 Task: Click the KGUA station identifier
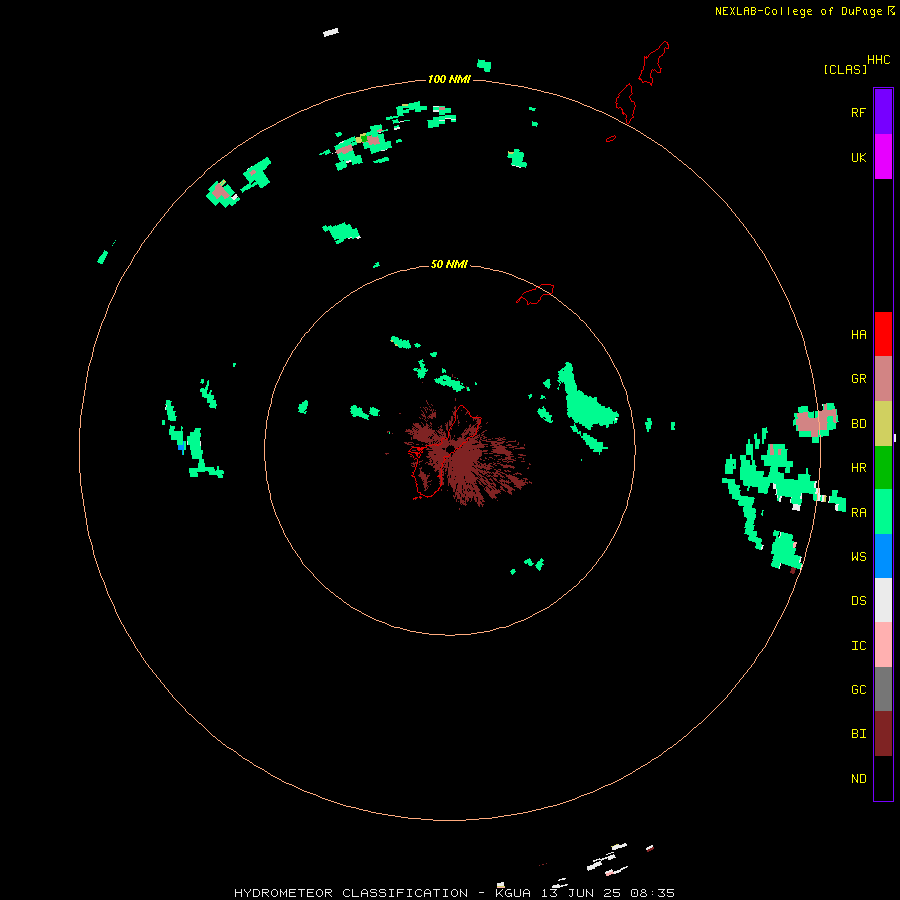pyautogui.click(x=514, y=893)
